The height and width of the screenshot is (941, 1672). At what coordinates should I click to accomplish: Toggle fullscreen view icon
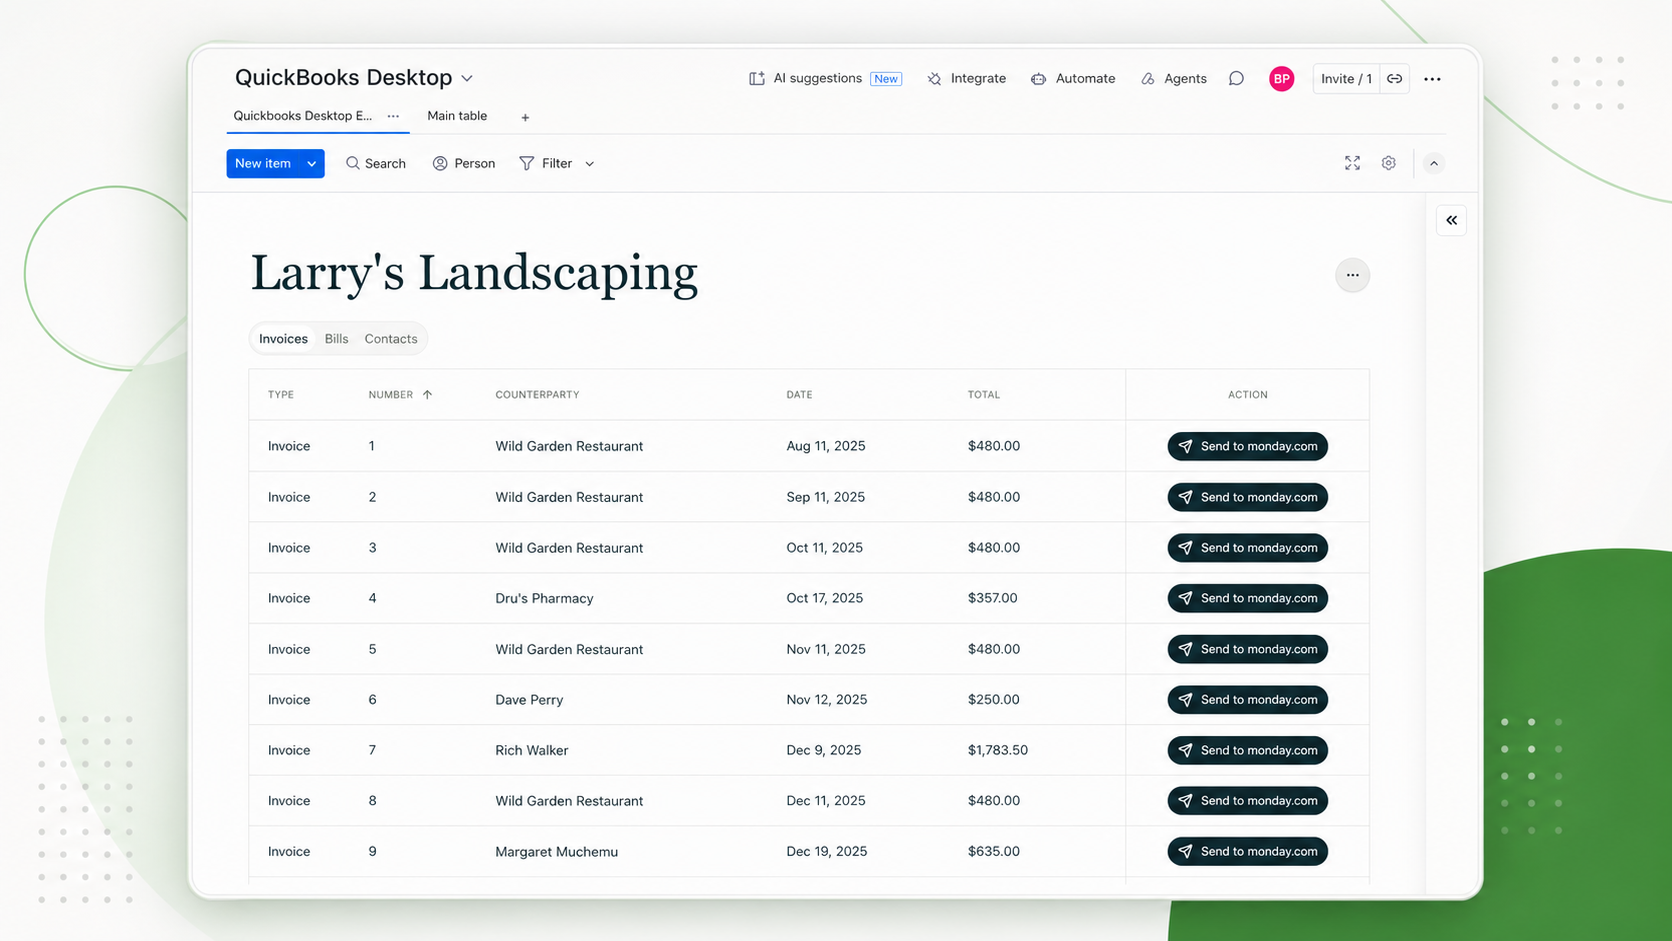(x=1352, y=163)
